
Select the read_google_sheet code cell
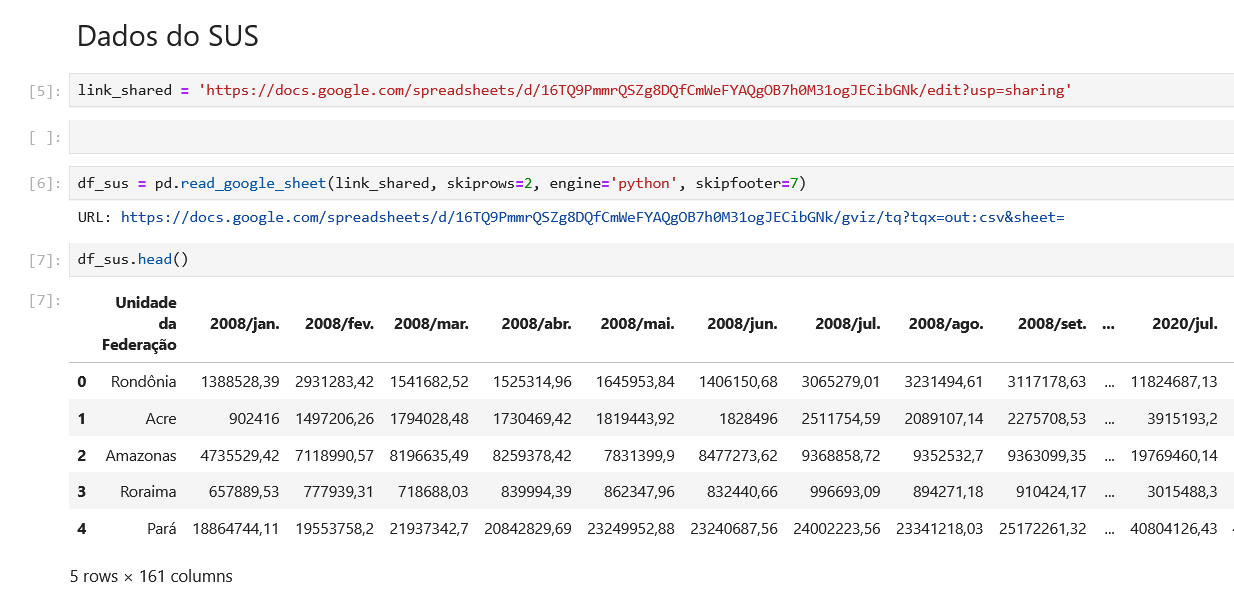651,183
